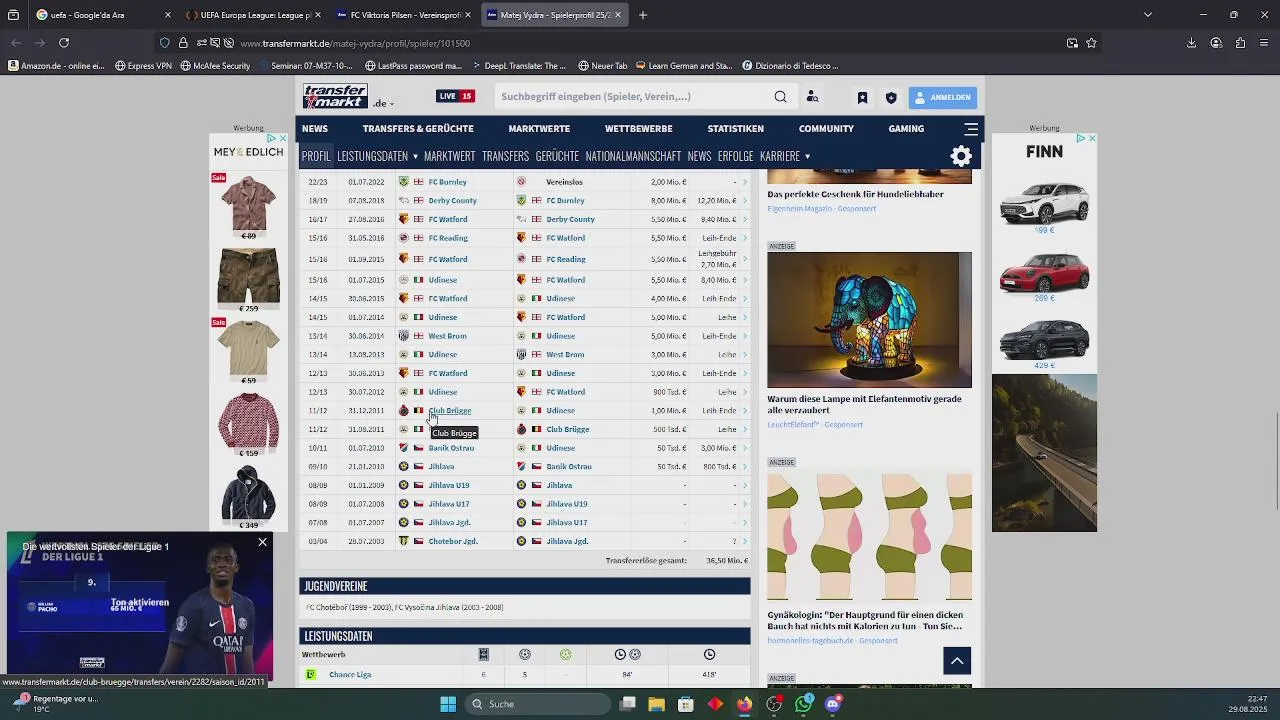Open WhatsApp from the taskbar
Screen dimensions: 1280x720
tap(803, 704)
